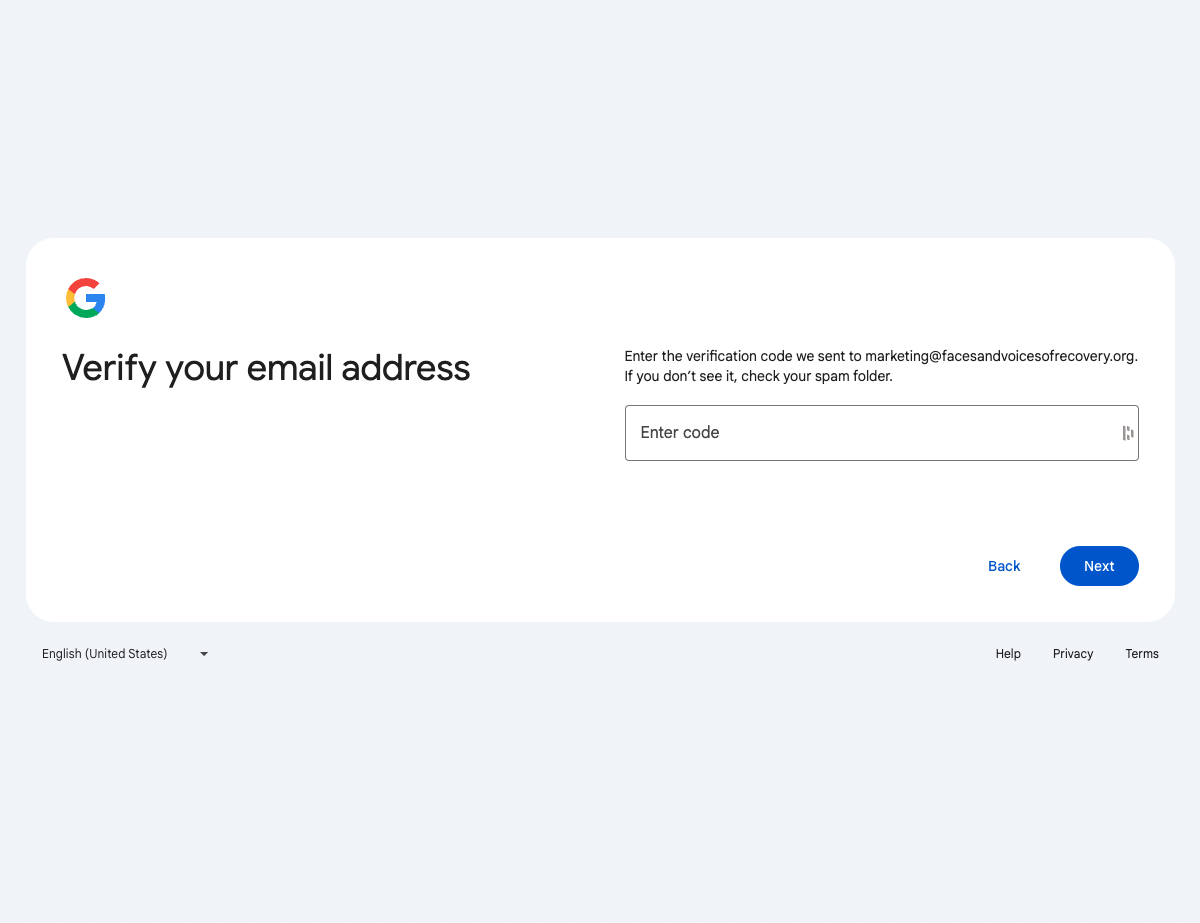Open the Terms link
The width and height of the screenshot is (1200, 923).
coord(1141,654)
